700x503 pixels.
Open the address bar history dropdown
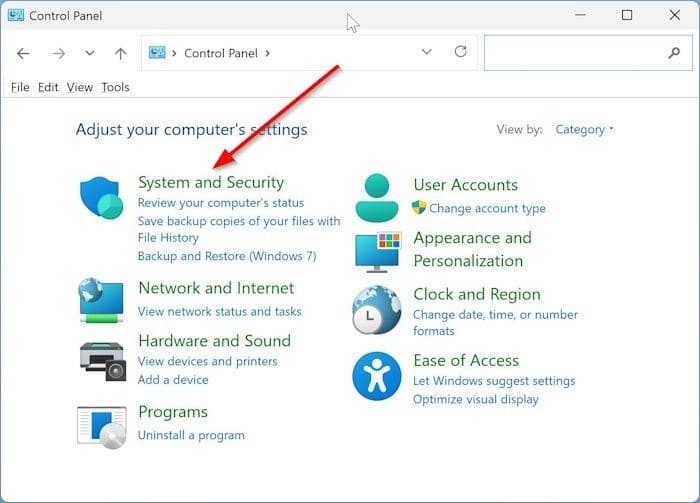point(427,52)
